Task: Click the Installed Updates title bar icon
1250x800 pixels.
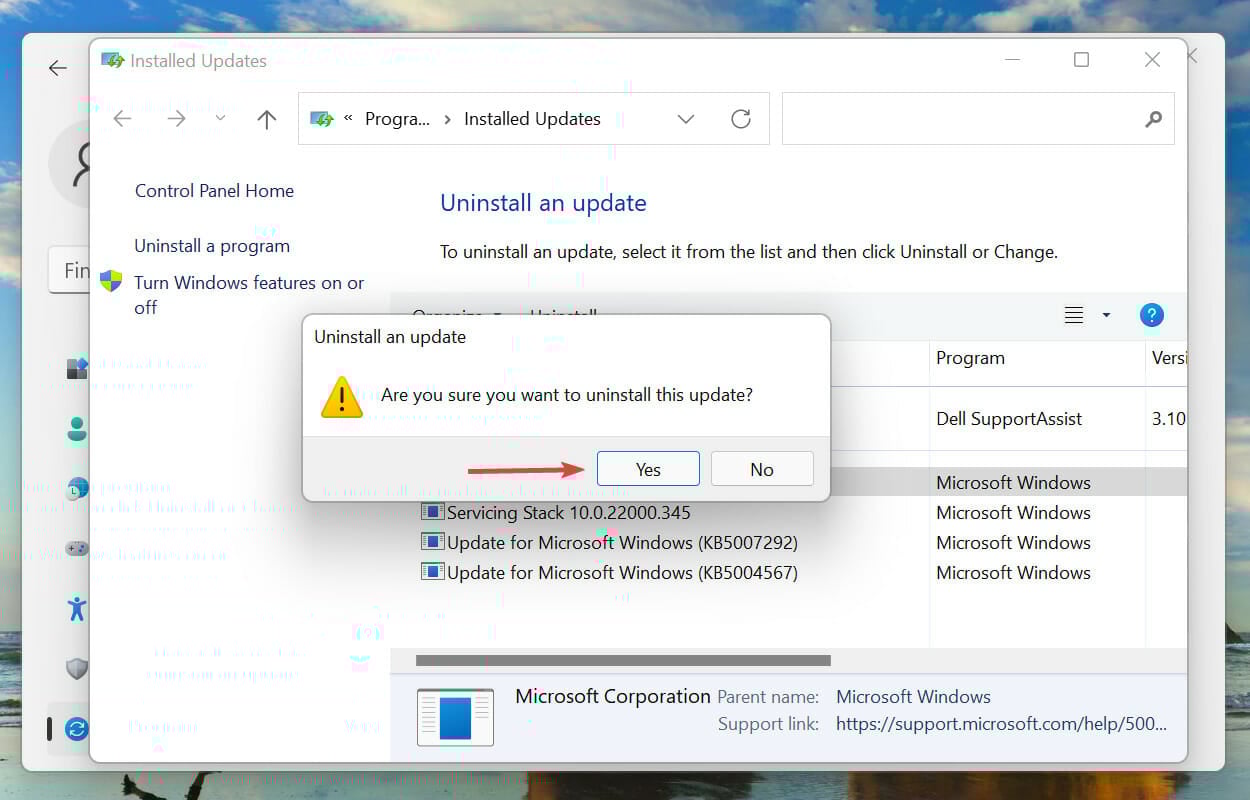Action: pyautogui.click(x=112, y=60)
